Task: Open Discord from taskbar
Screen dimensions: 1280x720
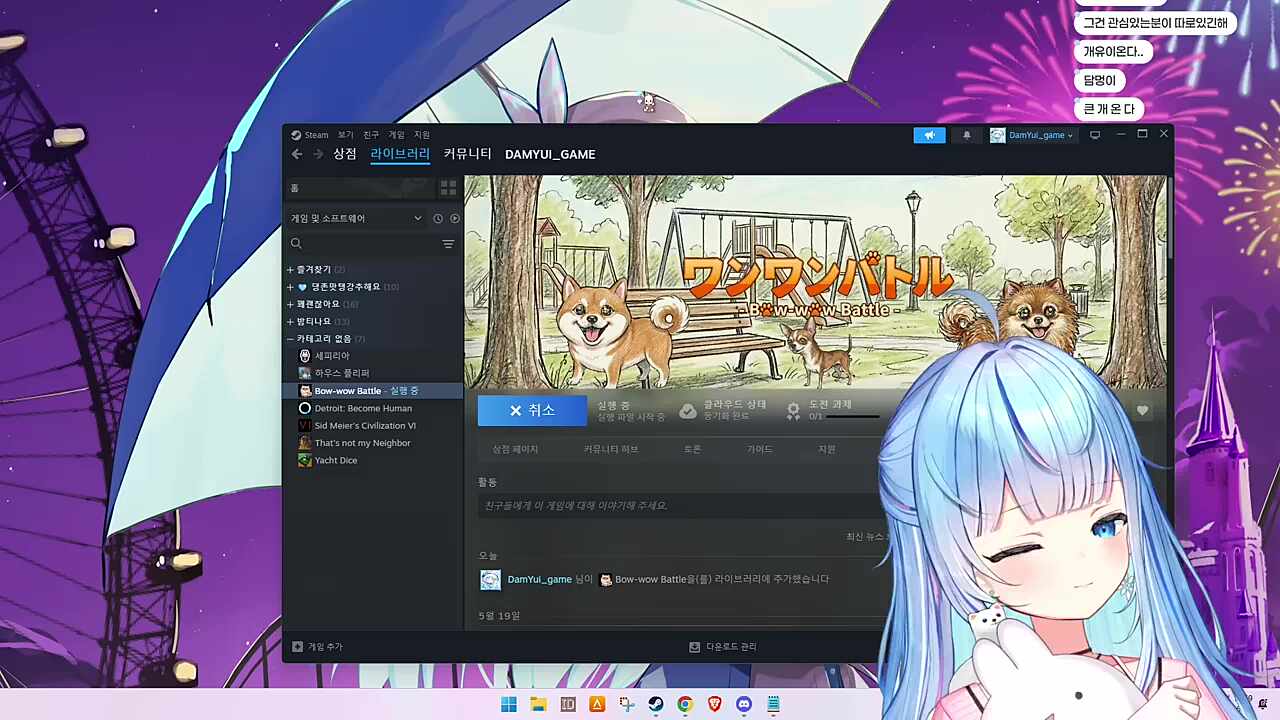Action: (744, 704)
